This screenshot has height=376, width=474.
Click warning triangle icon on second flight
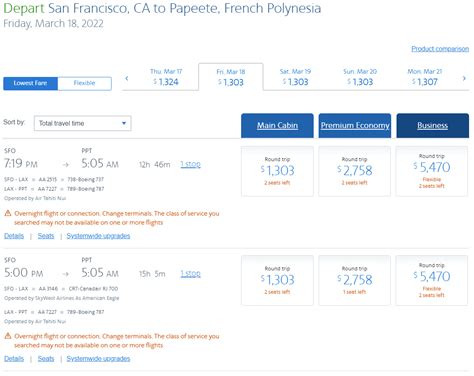coord(8,336)
